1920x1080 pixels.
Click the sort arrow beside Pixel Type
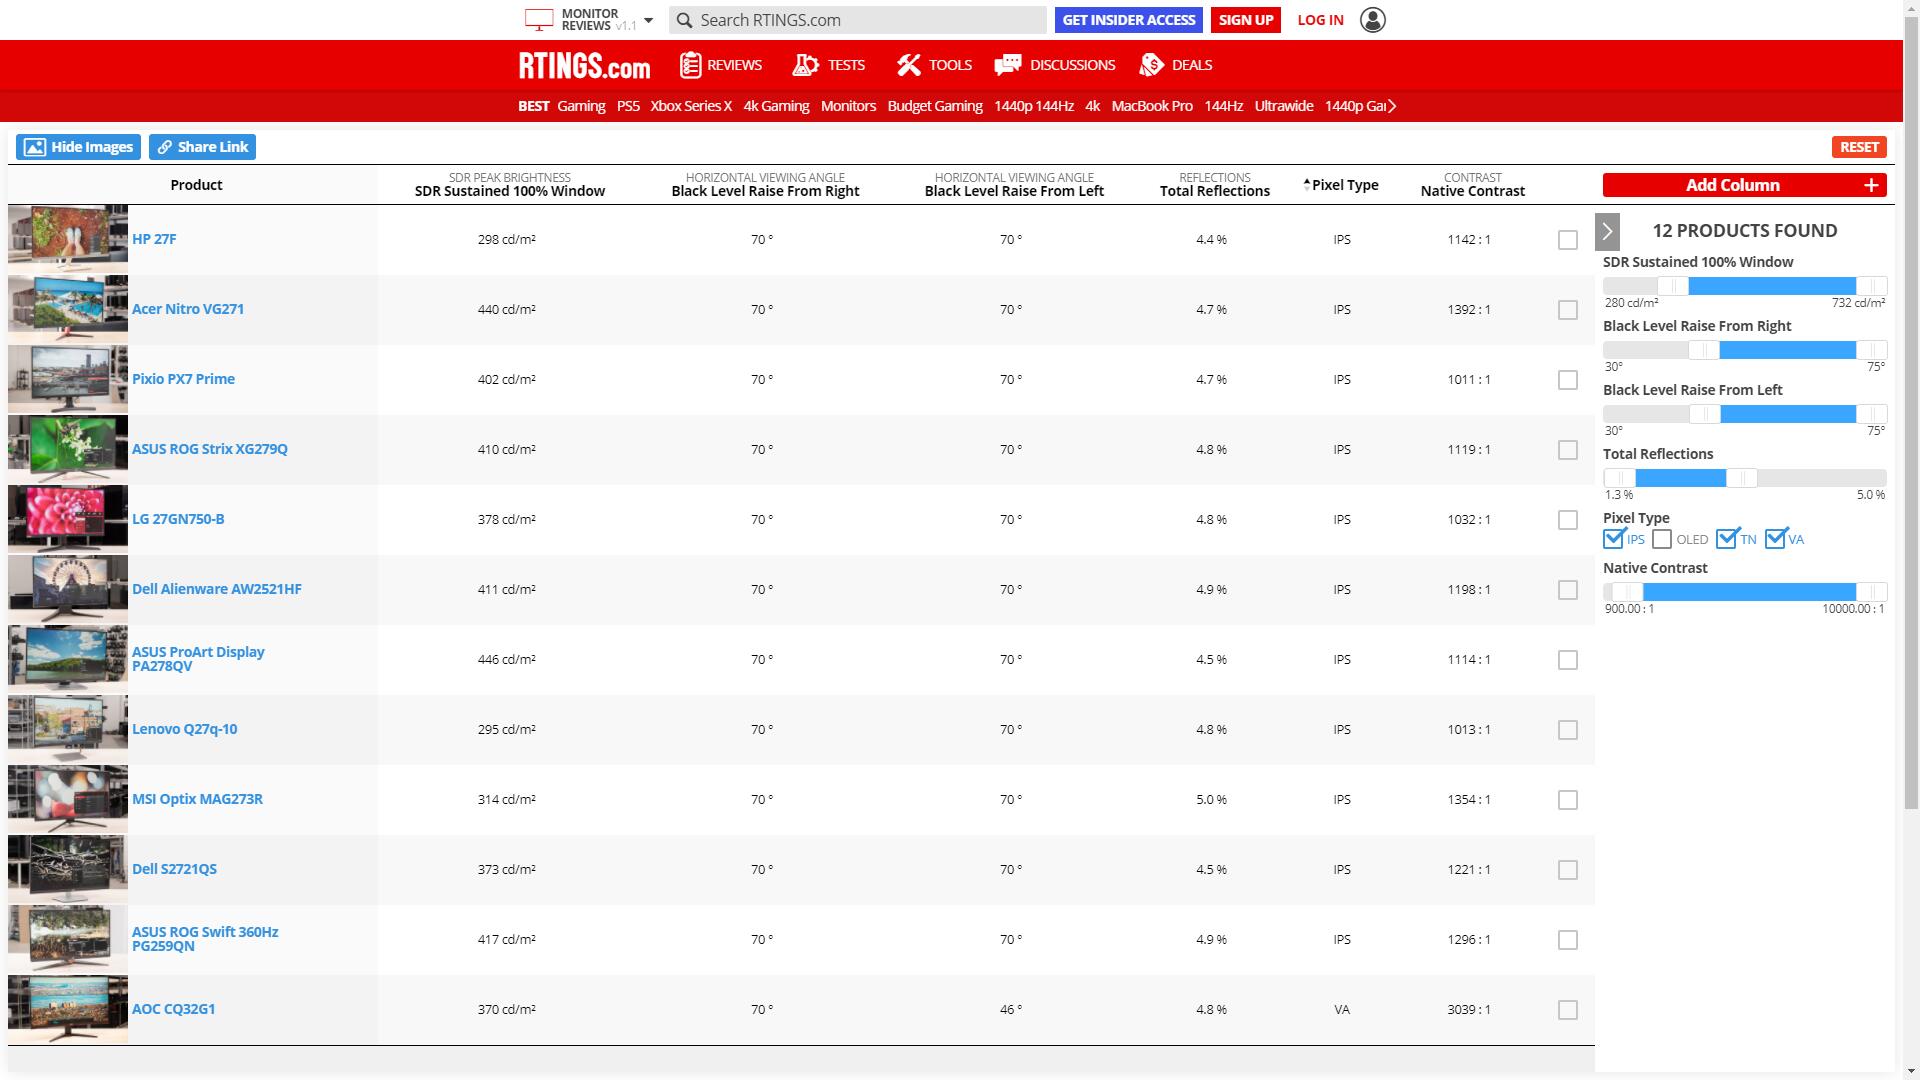[x=1306, y=183]
